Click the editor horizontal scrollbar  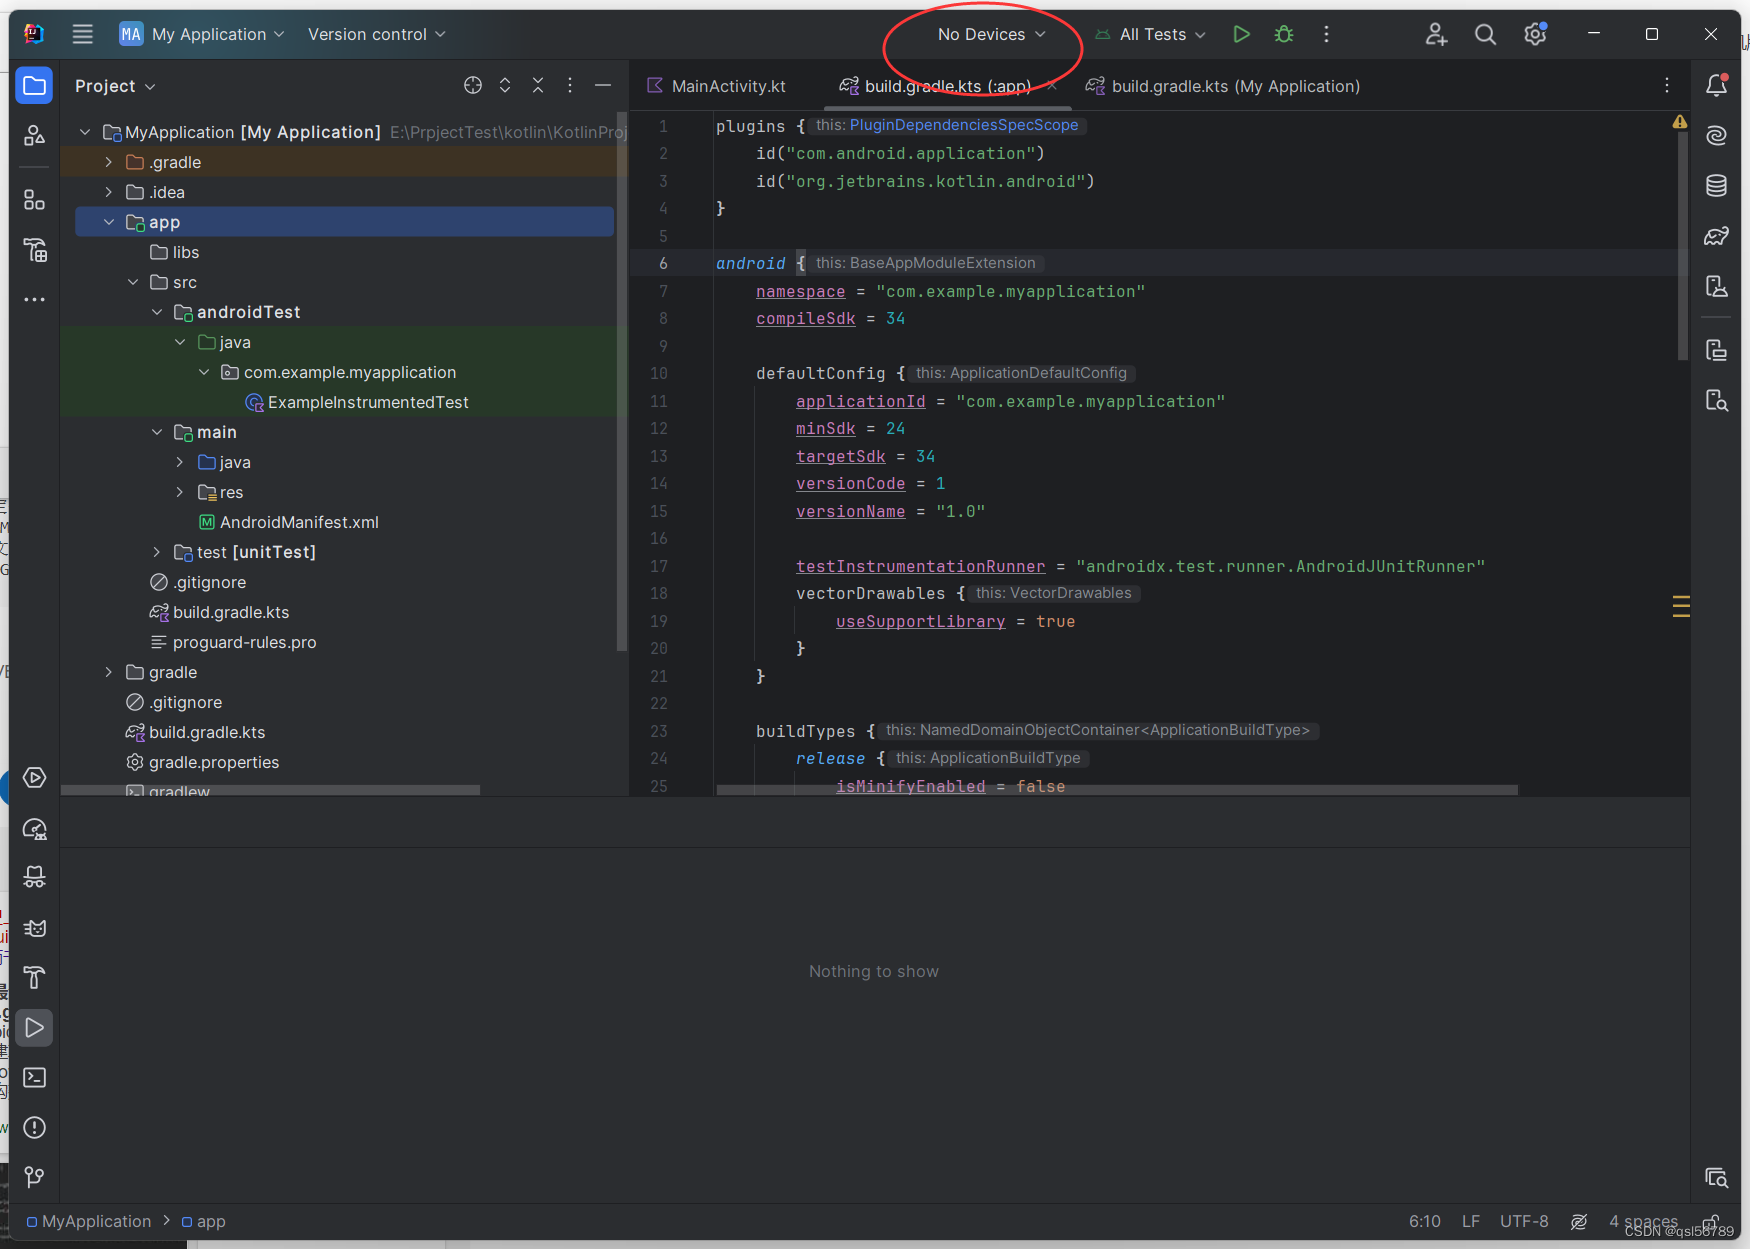1117,790
